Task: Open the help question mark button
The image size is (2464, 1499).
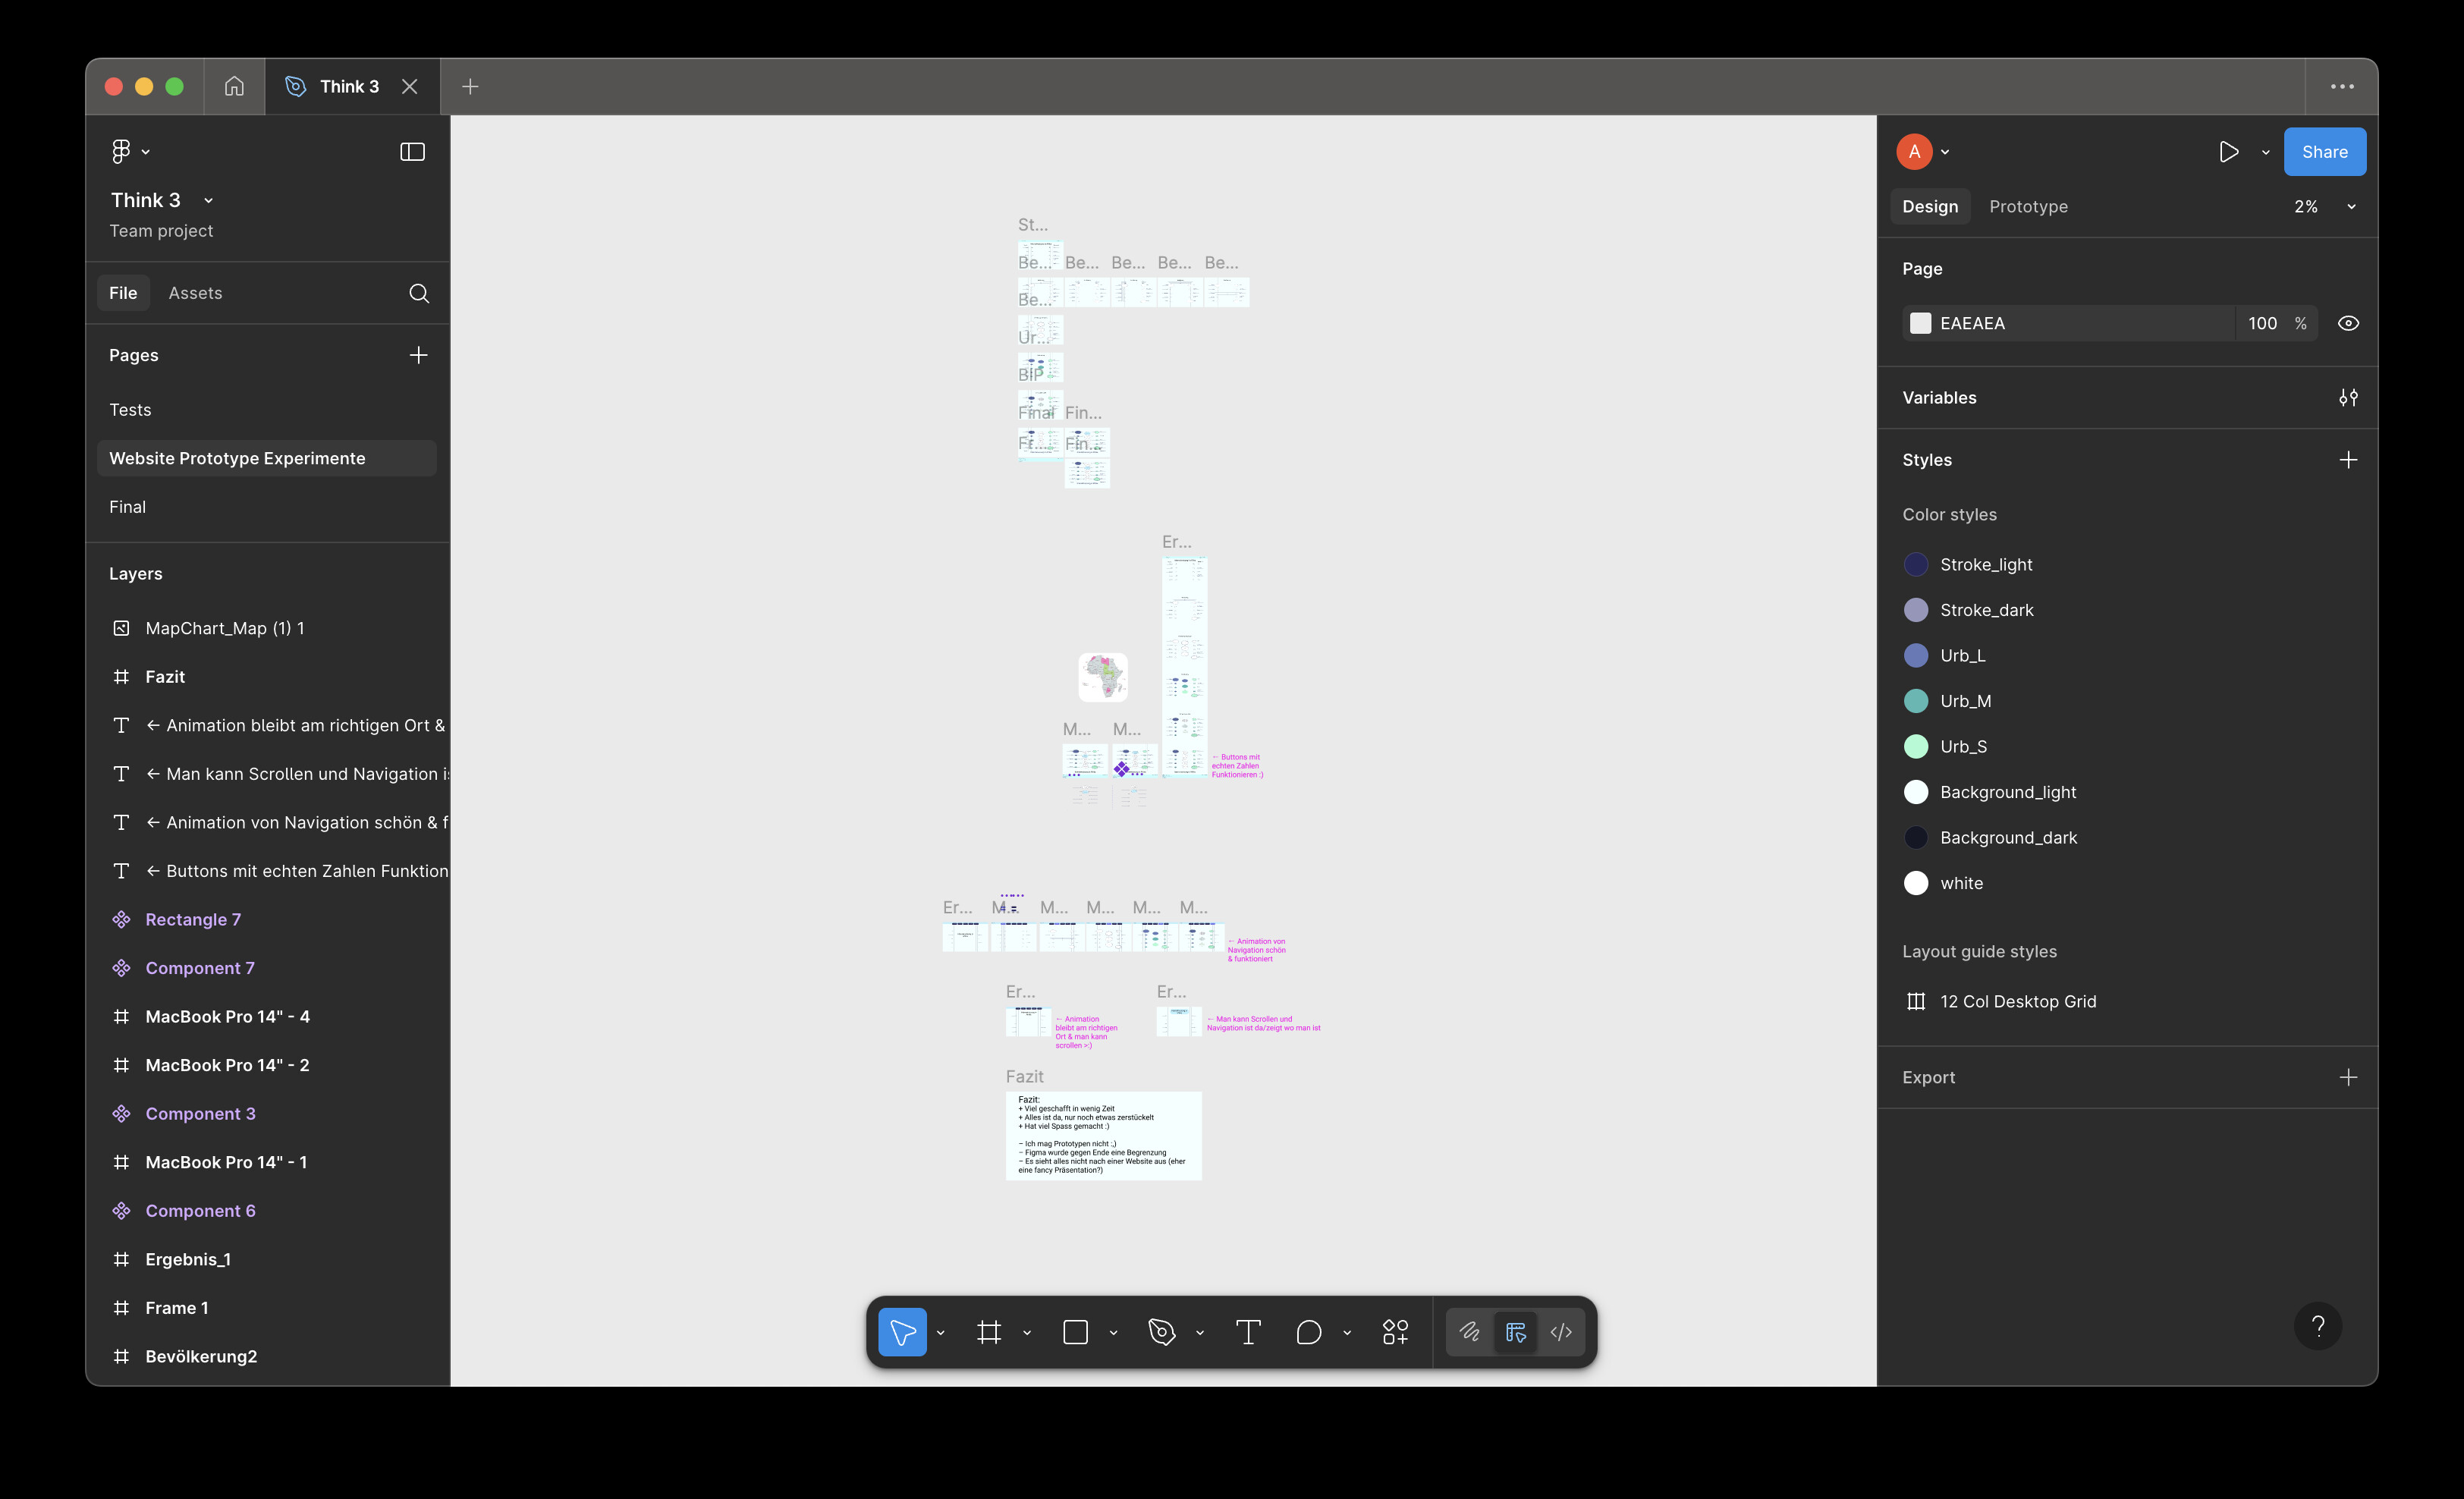Action: (x=2317, y=1326)
